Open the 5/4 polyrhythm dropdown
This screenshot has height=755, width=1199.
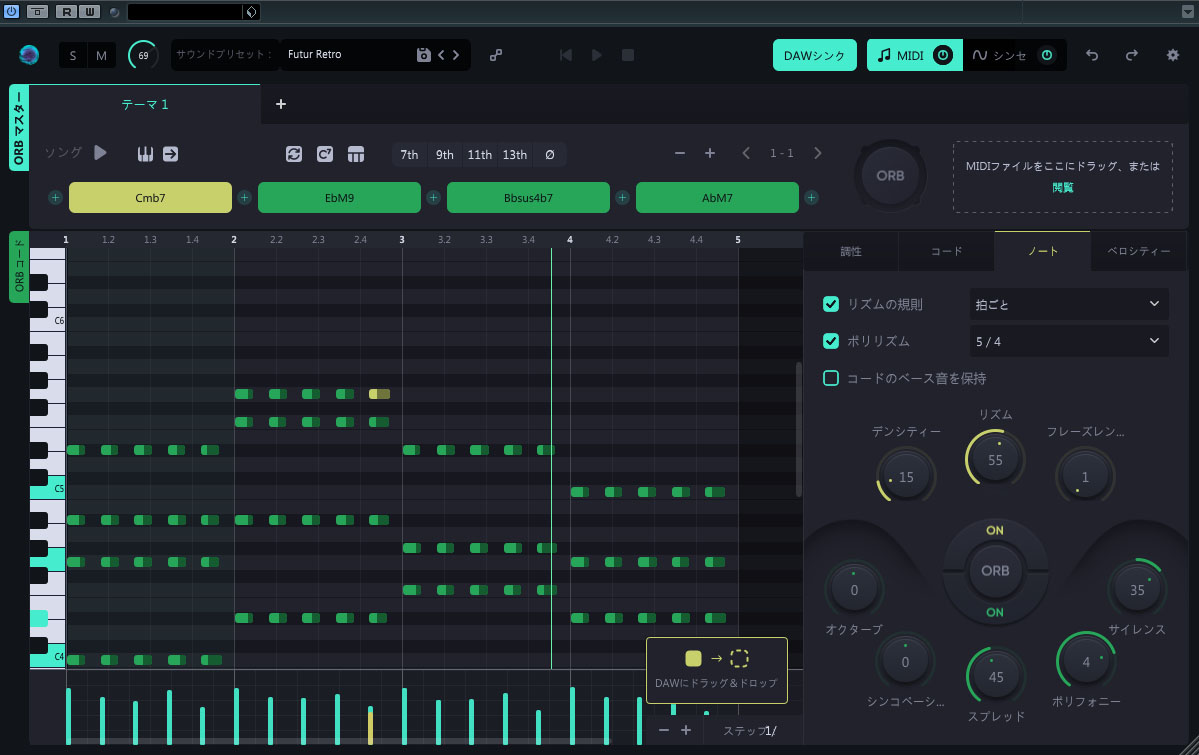[1068, 341]
